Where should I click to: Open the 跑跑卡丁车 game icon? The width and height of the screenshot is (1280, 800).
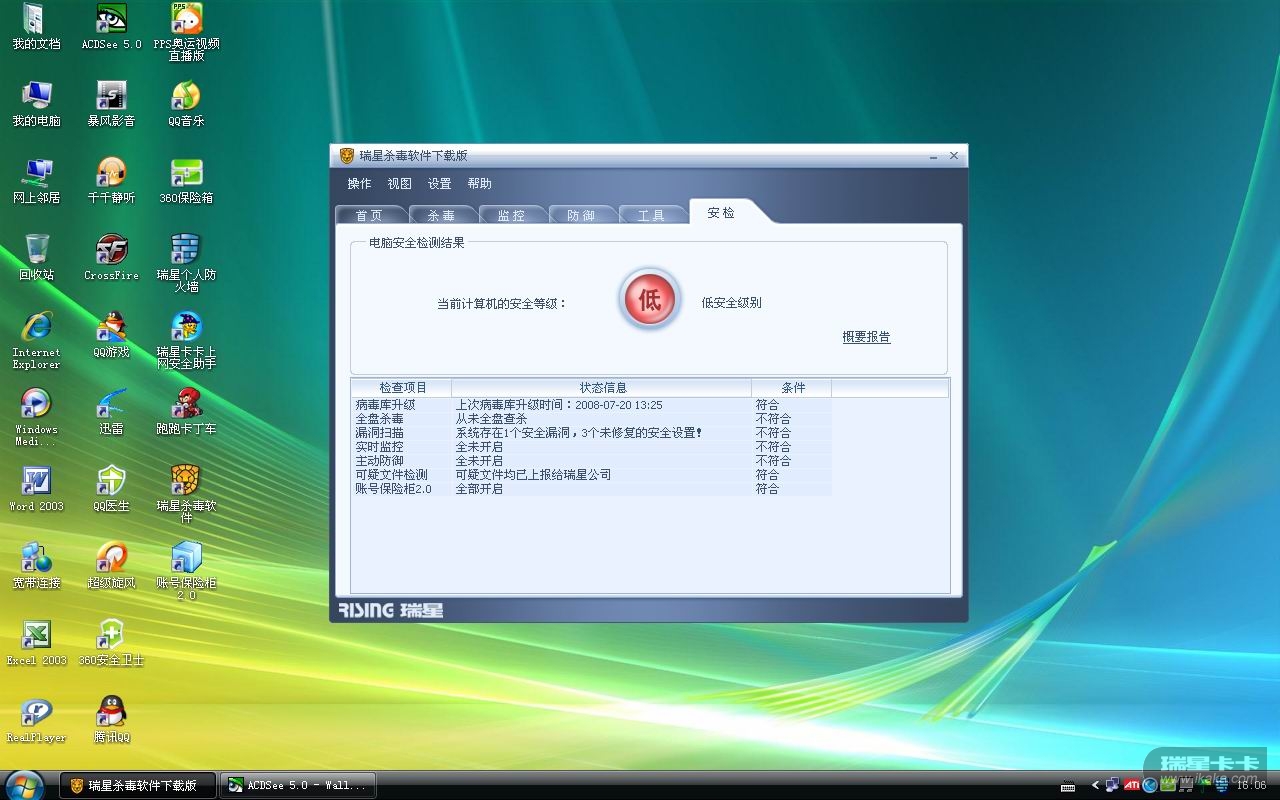(x=186, y=412)
